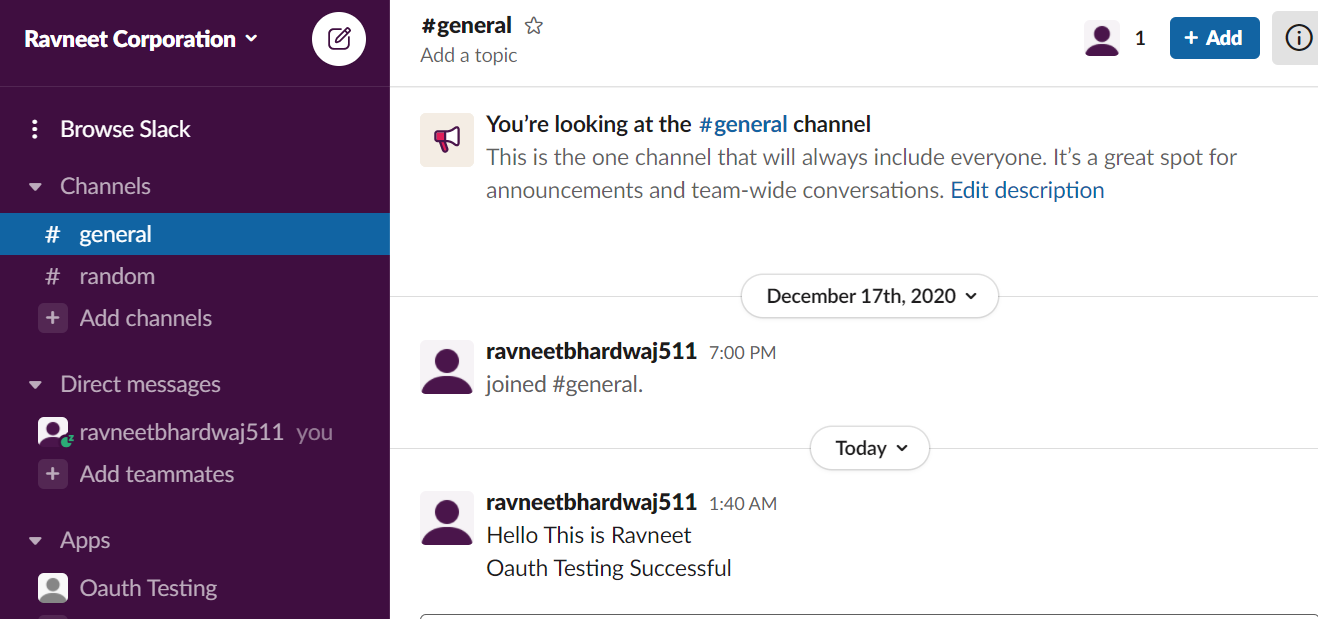Collapse the Channels section
This screenshot has height=619, width=1318.
[x=36, y=187]
